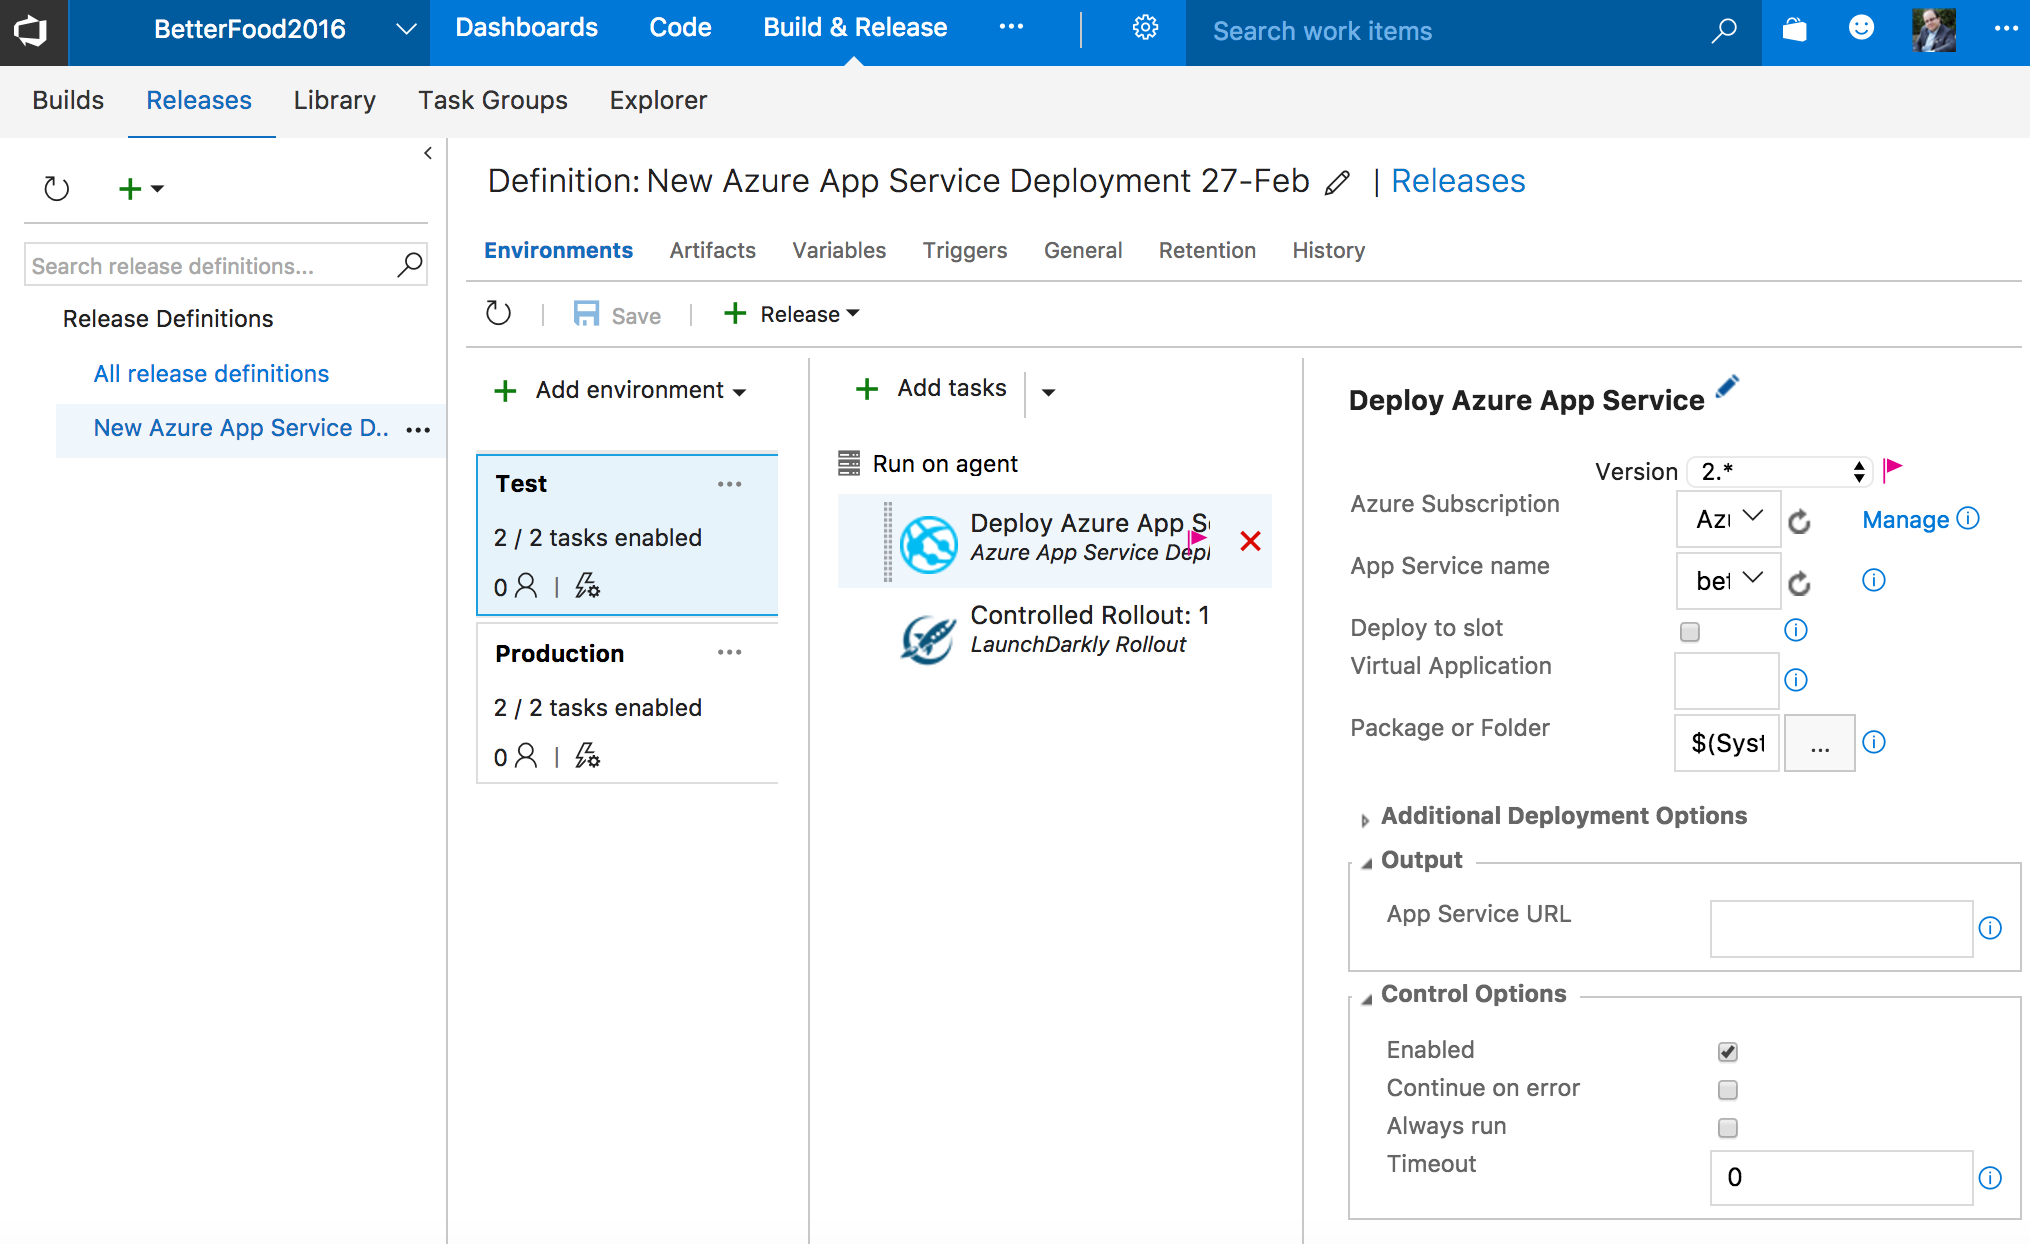Click the approvers person icon in Test environment
The height and width of the screenshot is (1244, 2030).
[525, 586]
